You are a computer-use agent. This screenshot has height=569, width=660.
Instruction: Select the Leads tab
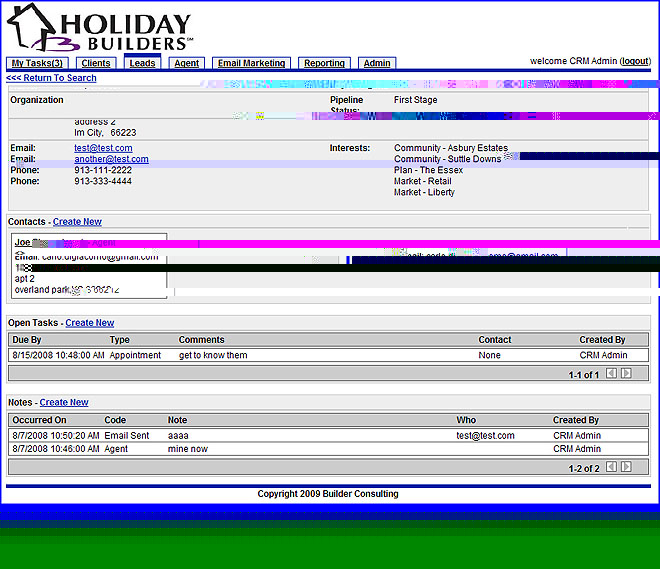pos(142,62)
